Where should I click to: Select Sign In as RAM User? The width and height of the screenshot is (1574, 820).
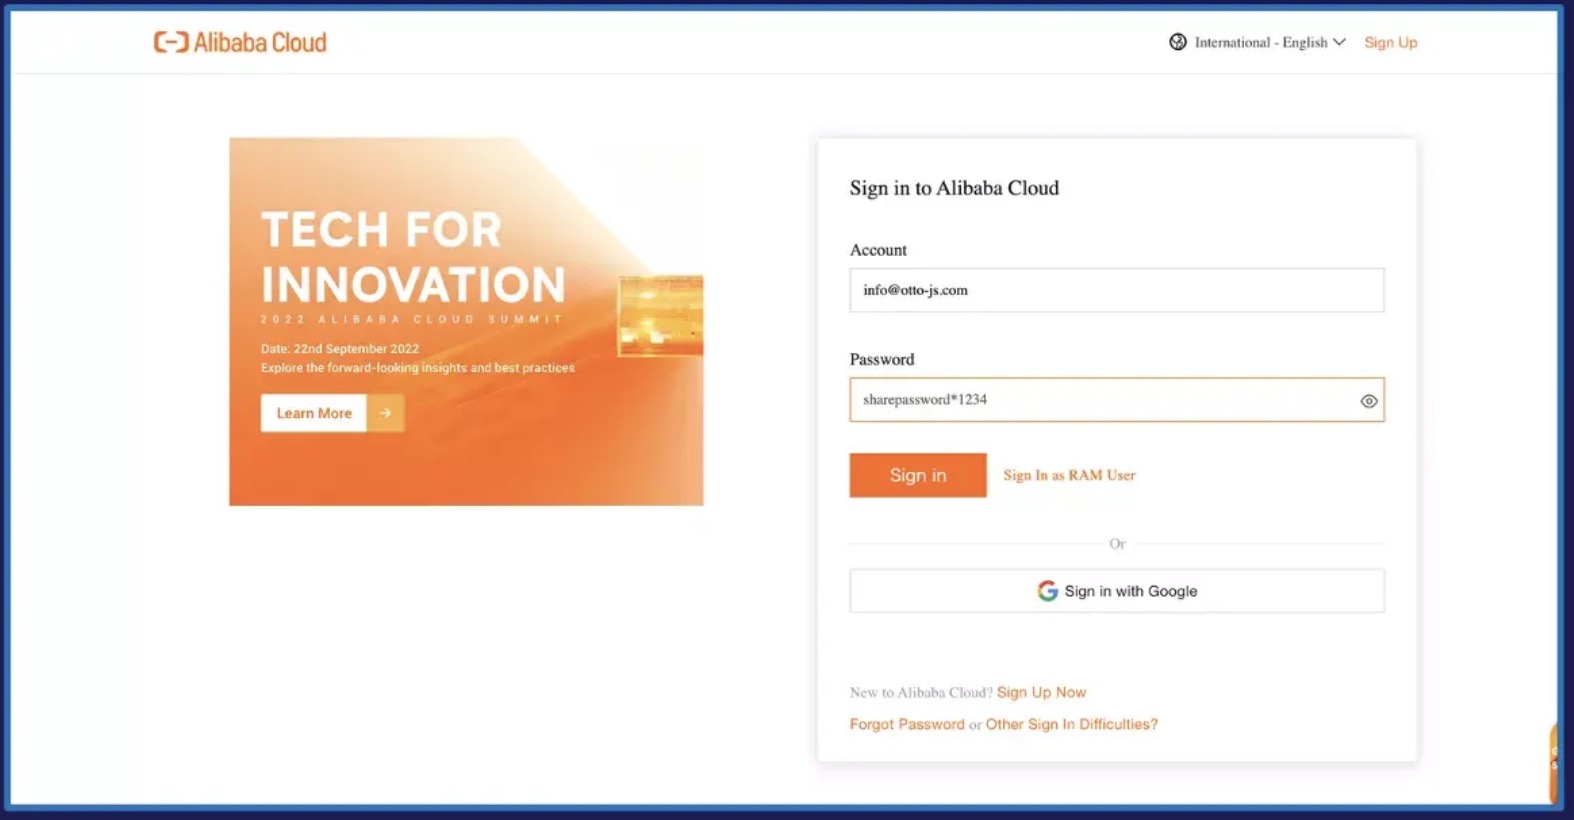(1069, 475)
